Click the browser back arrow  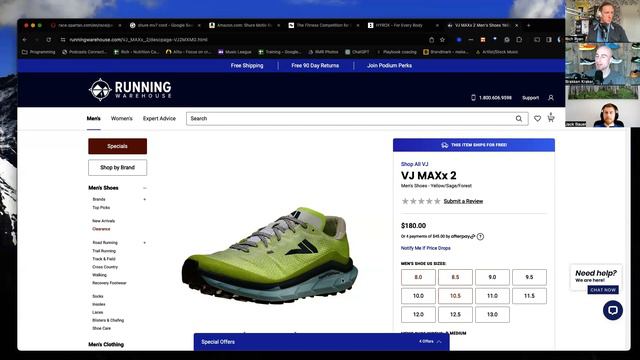pos(25,40)
